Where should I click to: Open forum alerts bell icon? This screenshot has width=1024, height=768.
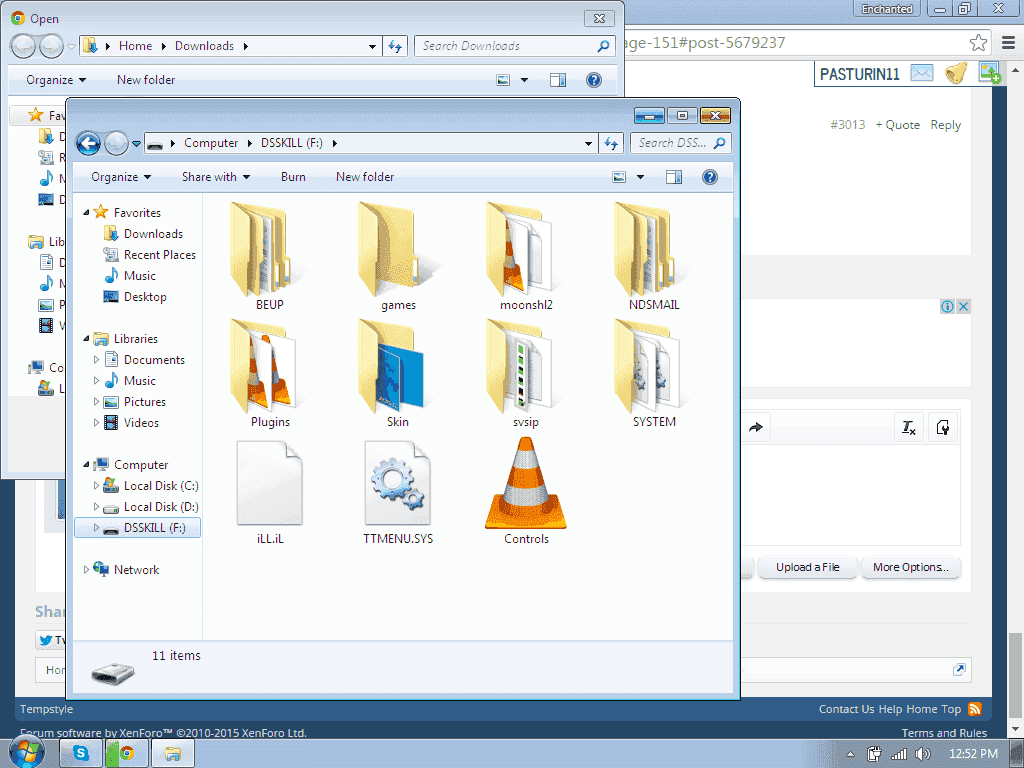956,72
